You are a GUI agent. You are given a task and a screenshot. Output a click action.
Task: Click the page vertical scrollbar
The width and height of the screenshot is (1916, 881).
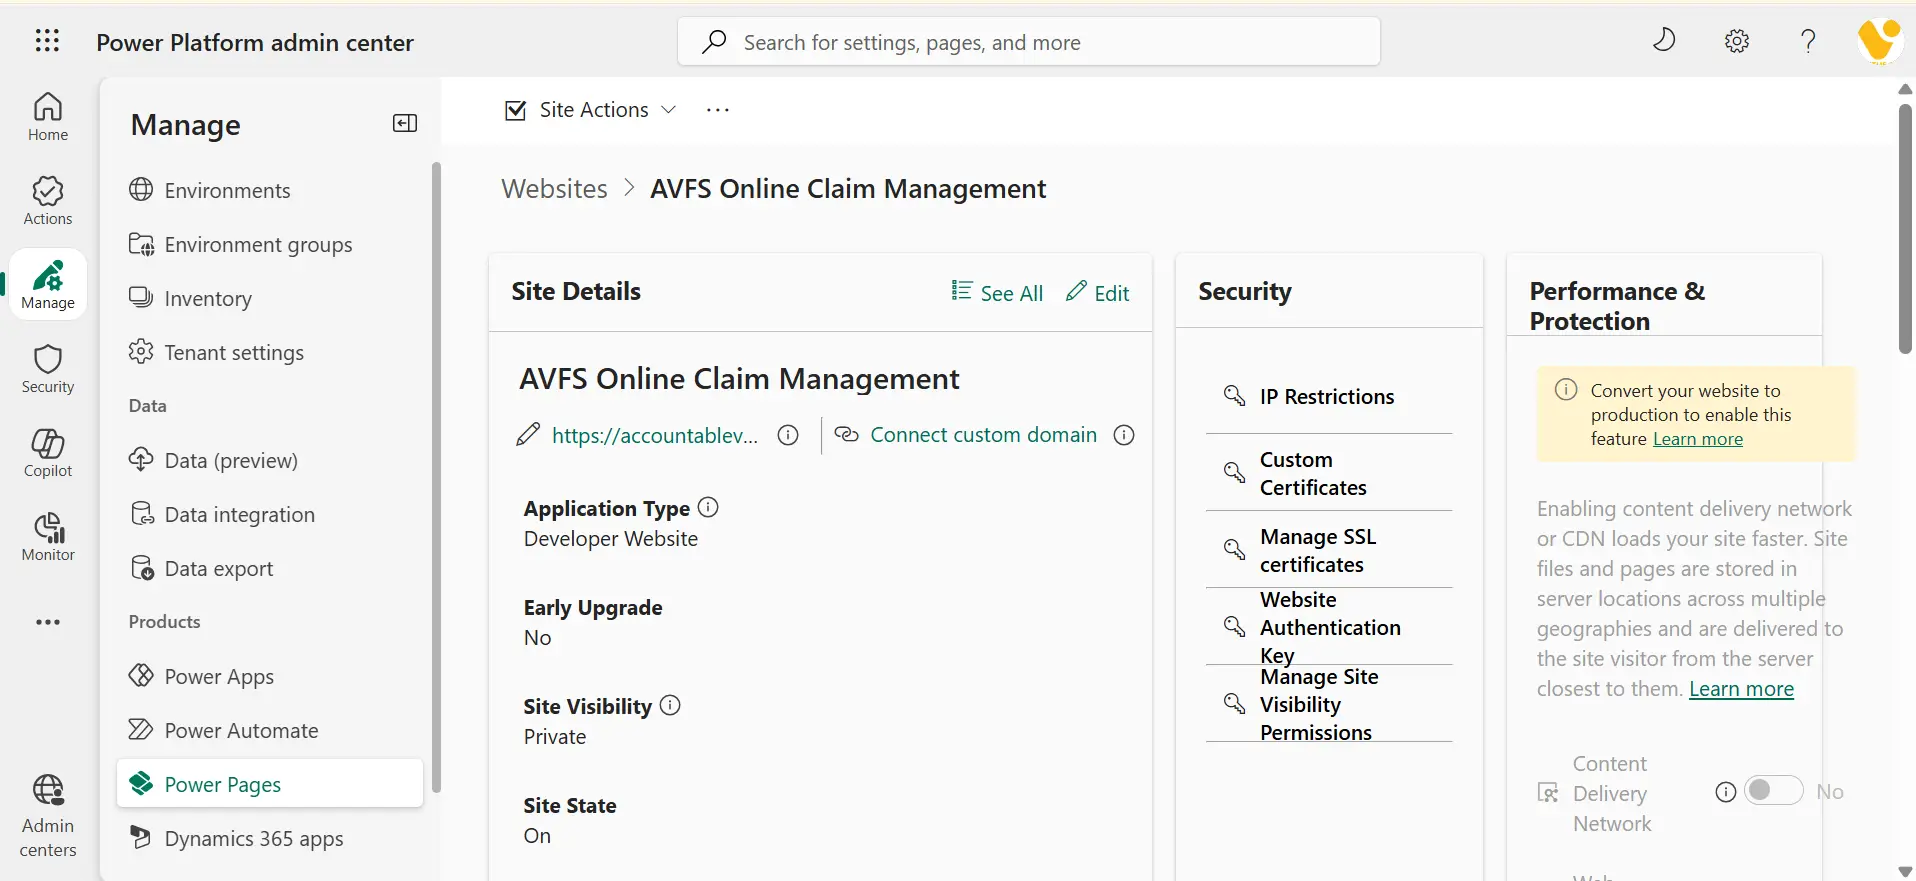1905,230
